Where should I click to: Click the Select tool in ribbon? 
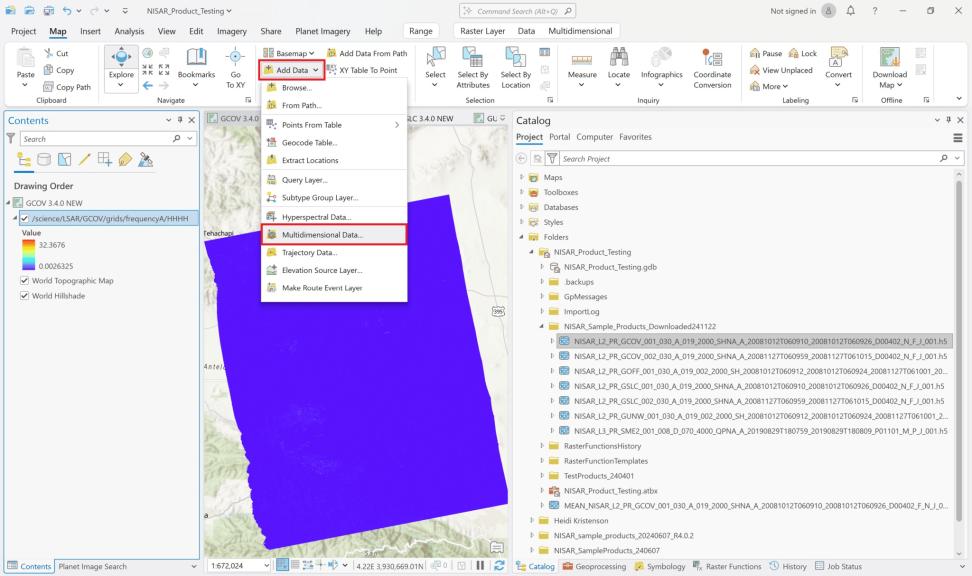435,68
